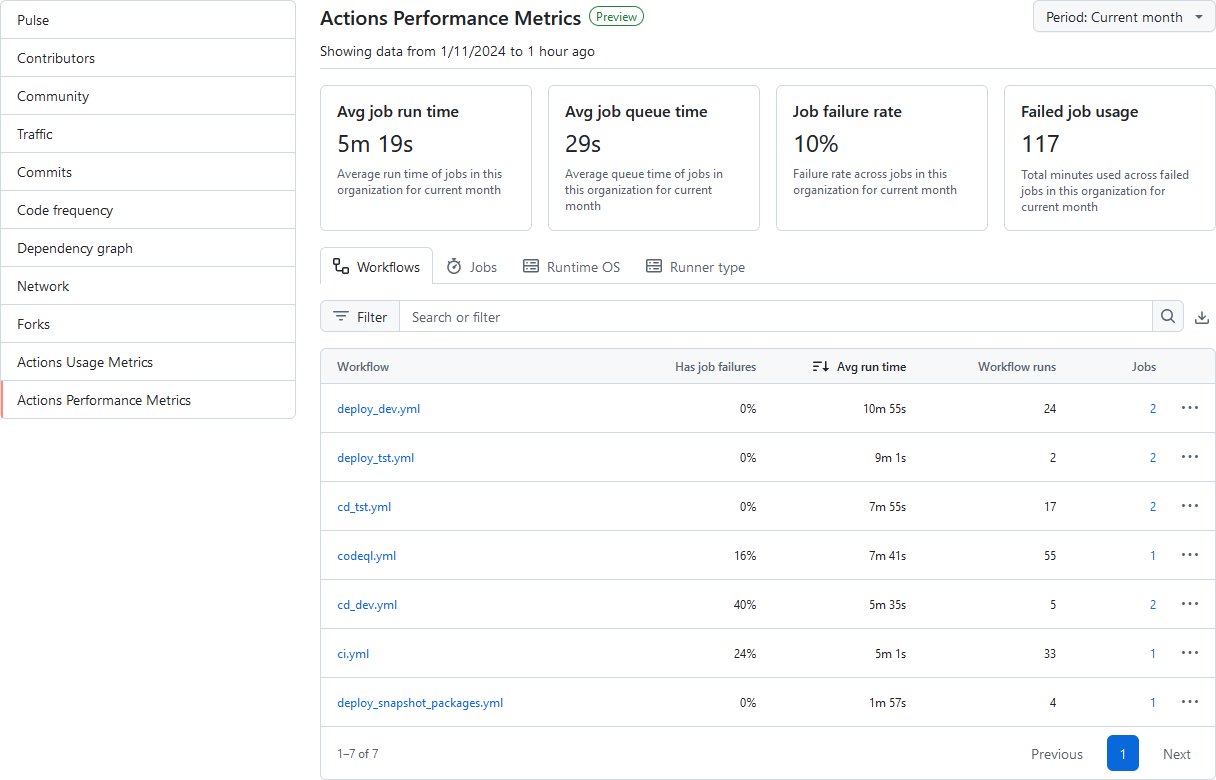Open the three-dot menu for ci.yml

tap(1190, 653)
